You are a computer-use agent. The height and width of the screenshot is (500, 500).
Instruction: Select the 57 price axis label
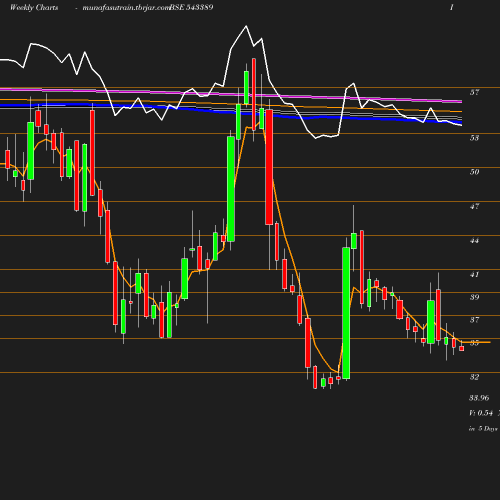(475, 92)
